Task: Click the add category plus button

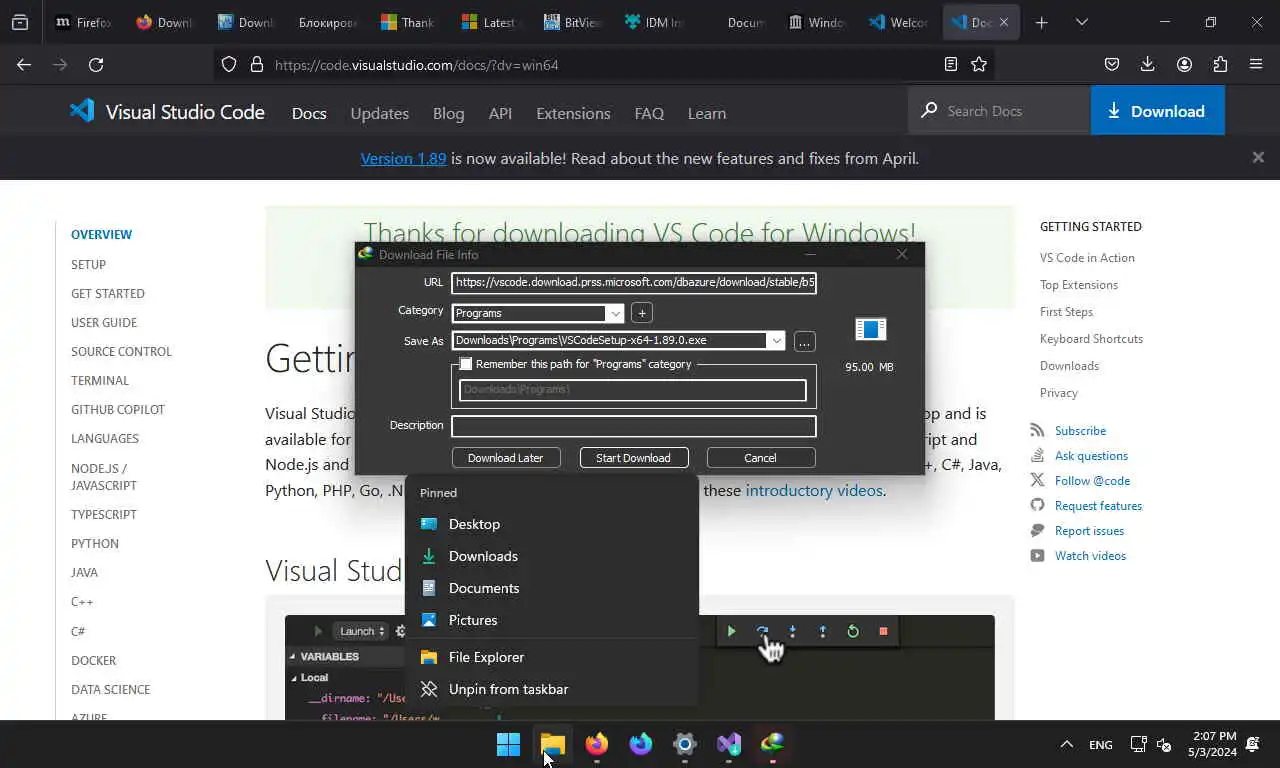Action: pos(642,313)
